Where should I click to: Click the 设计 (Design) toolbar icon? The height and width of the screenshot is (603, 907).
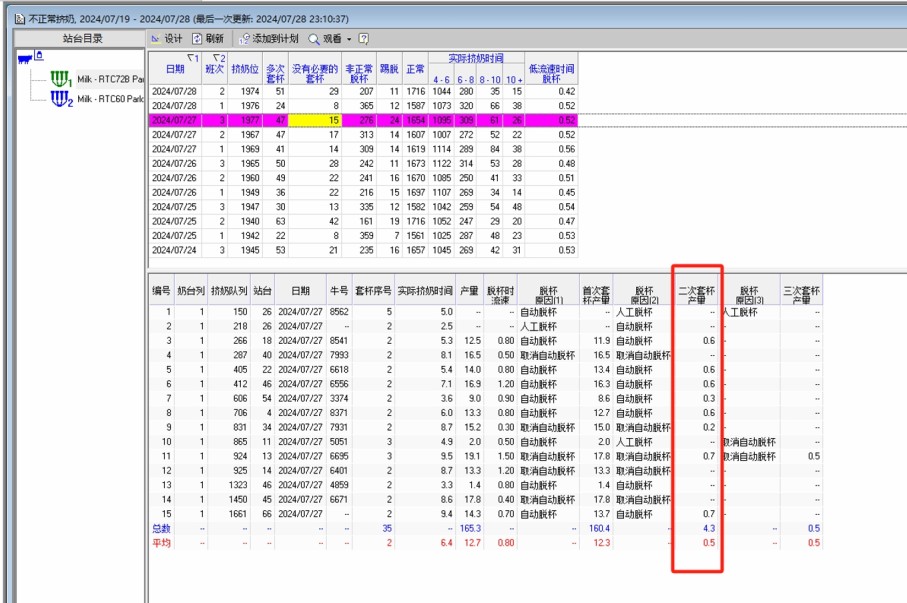tap(156, 38)
